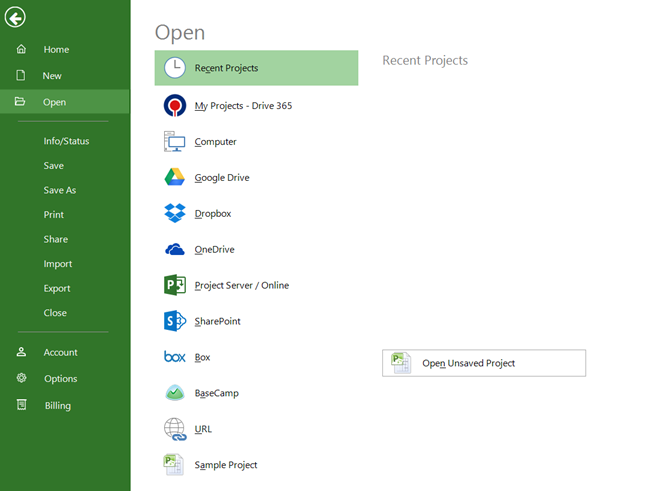Click the URL globe link icon
Image resolution: width=646 pixels, height=491 pixels.
click(175, 429)
